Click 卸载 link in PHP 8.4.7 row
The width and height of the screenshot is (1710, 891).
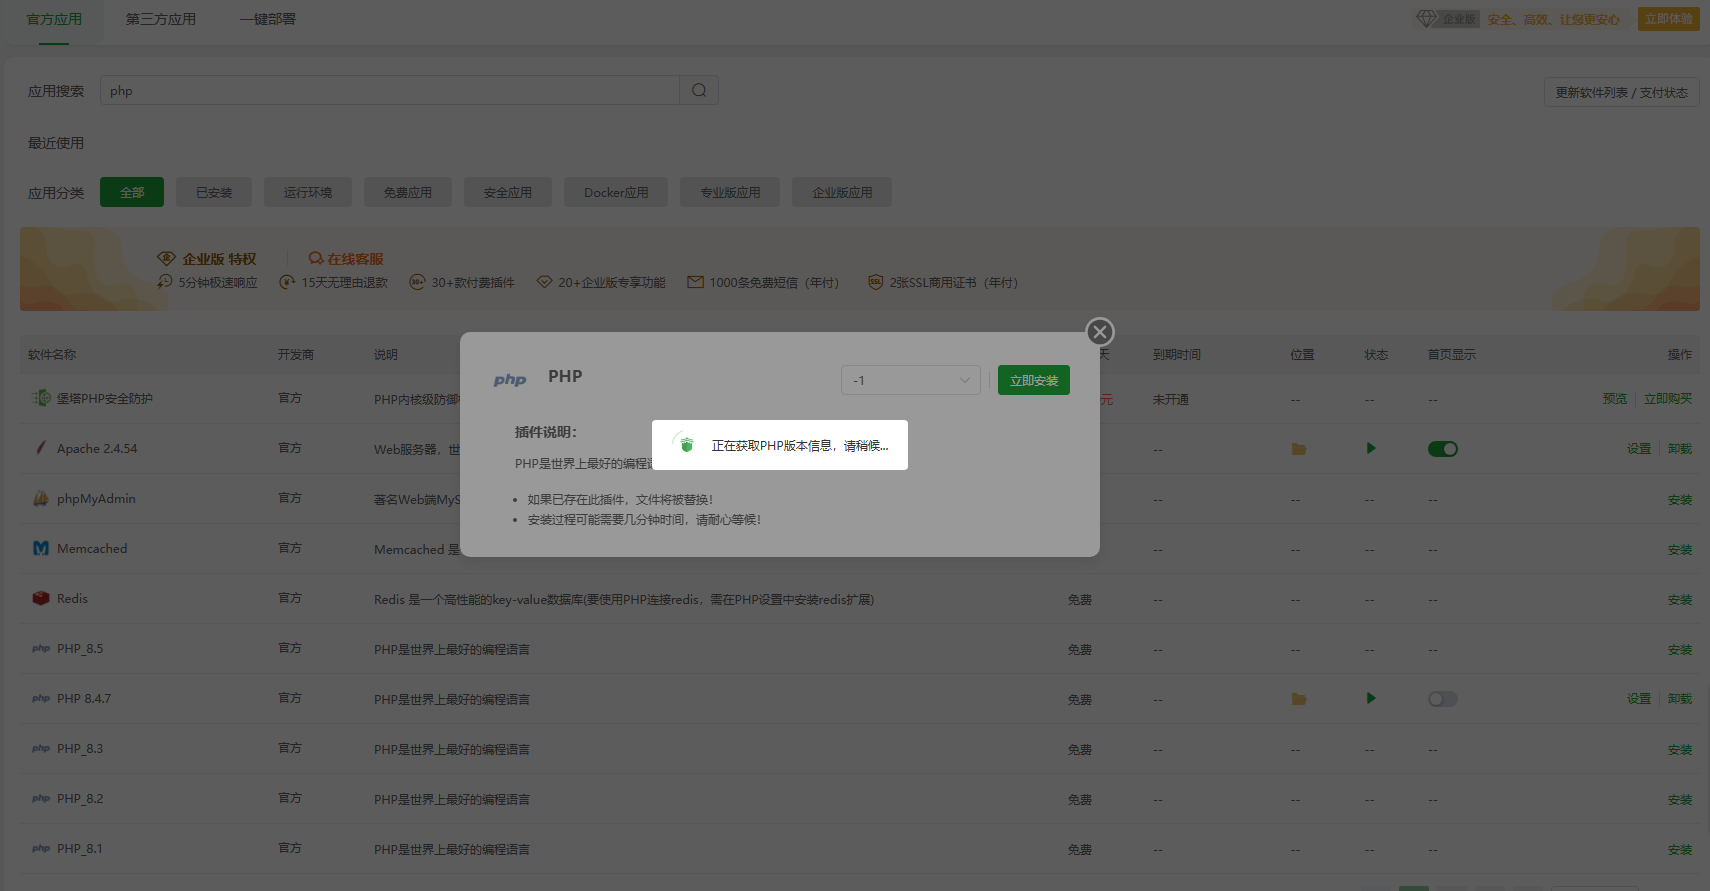coord(1680,698)
